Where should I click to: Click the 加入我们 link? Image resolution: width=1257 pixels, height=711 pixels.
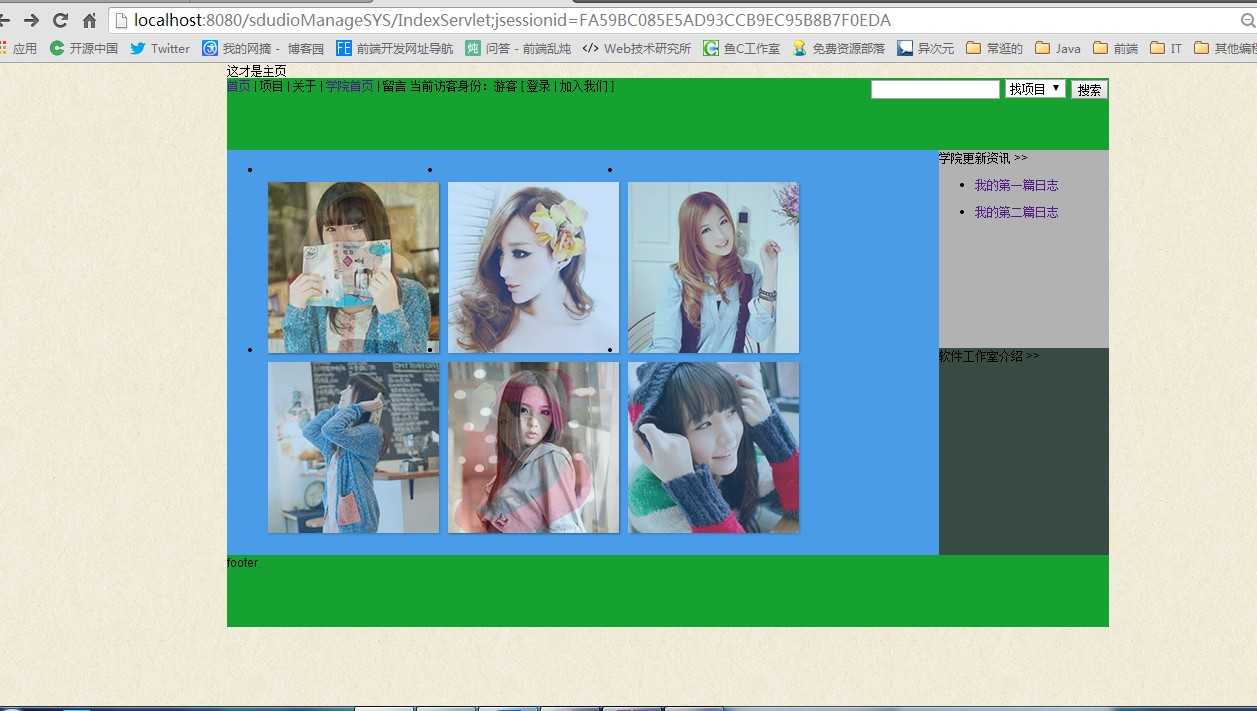point(583,86)
